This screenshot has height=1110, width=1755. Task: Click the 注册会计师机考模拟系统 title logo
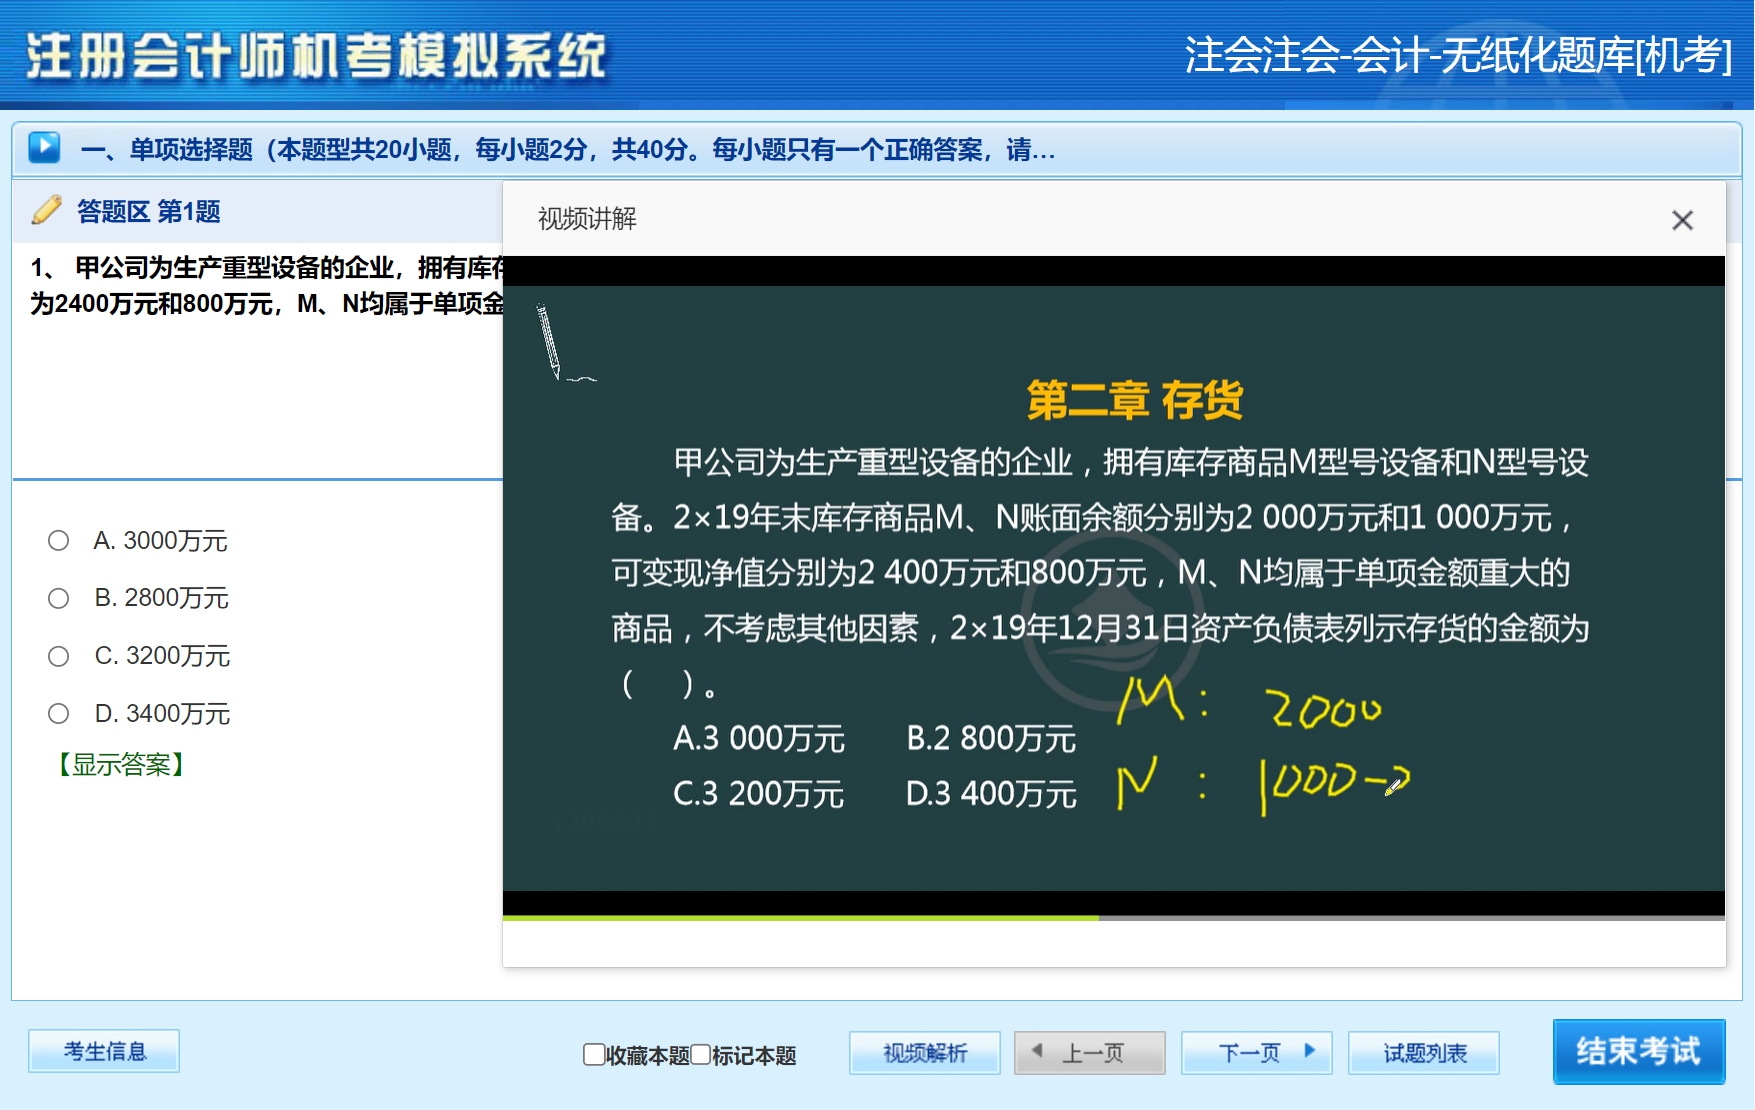[x=317, y=55]
